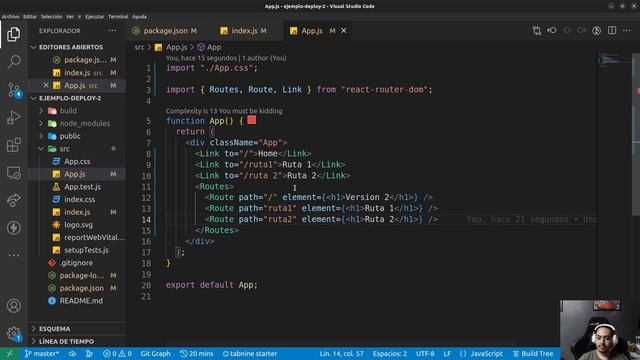Image resolution: width=640 pixels, height=360 pixels.
Task: Open the Terminal menu
Action: (118, 17)
